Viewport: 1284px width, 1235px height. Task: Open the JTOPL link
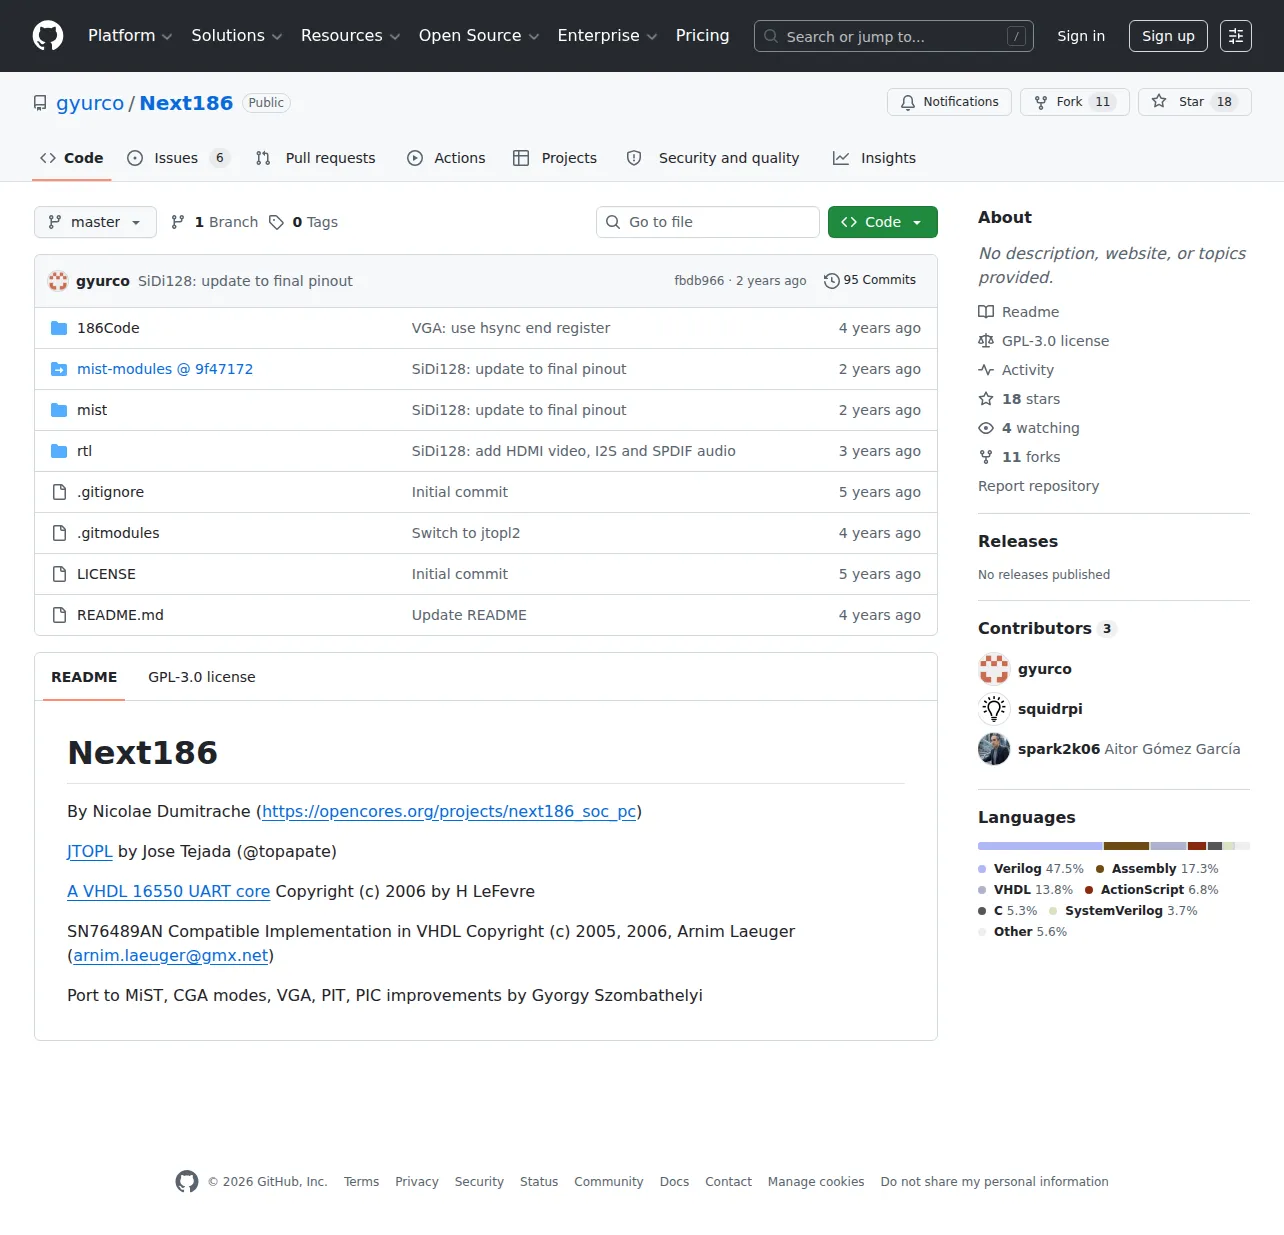pyautogui.click(x=90, y=851)
